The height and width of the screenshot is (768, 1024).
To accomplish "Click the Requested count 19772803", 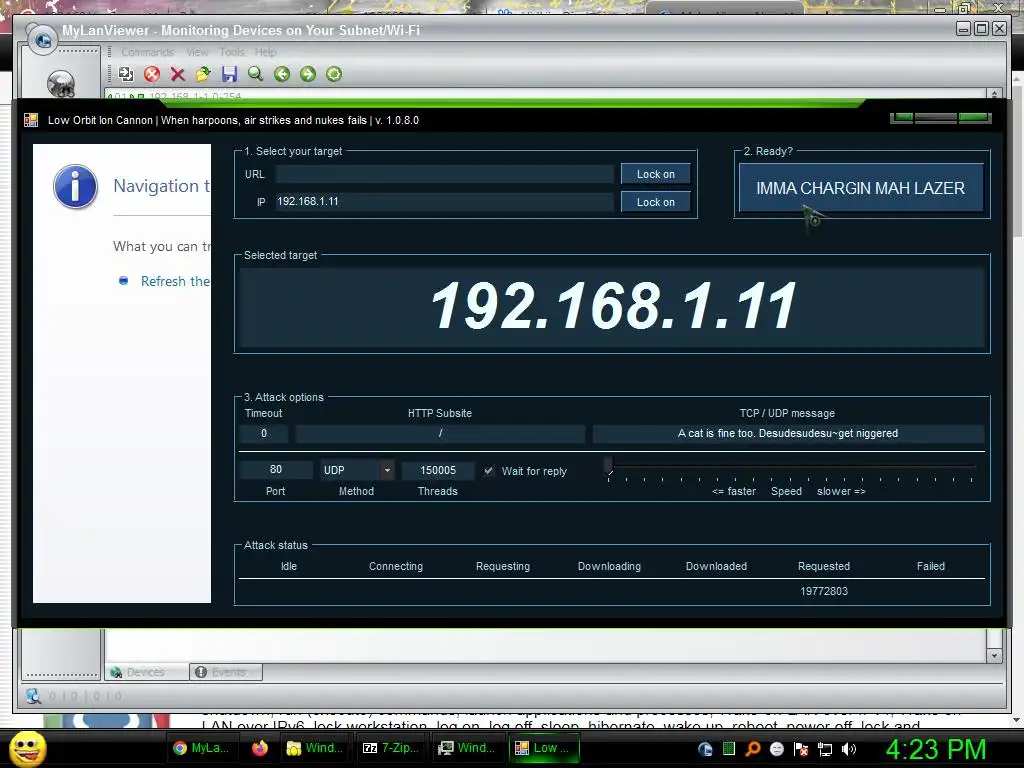I will [824, 591].
